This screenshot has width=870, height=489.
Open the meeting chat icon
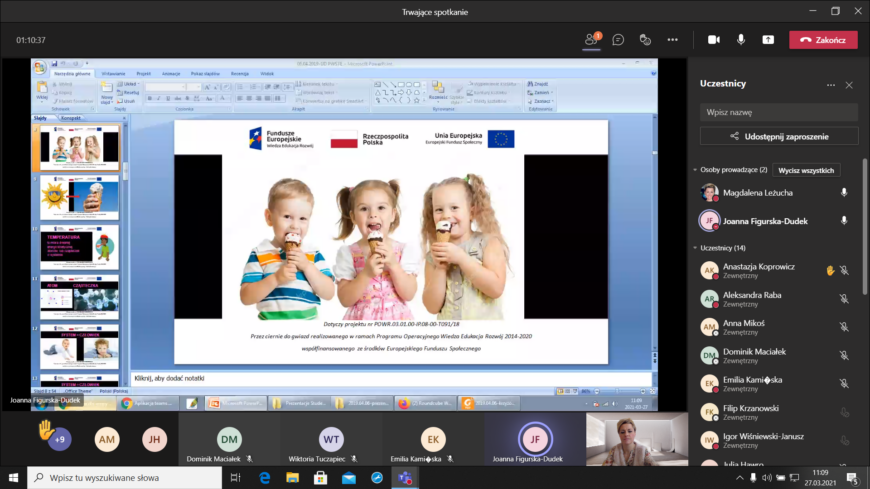[618, 40]
